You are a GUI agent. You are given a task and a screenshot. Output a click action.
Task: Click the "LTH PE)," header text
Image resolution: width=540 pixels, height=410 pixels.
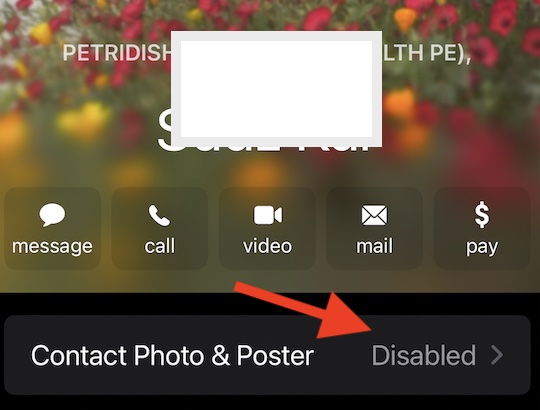tap(426, 53)
